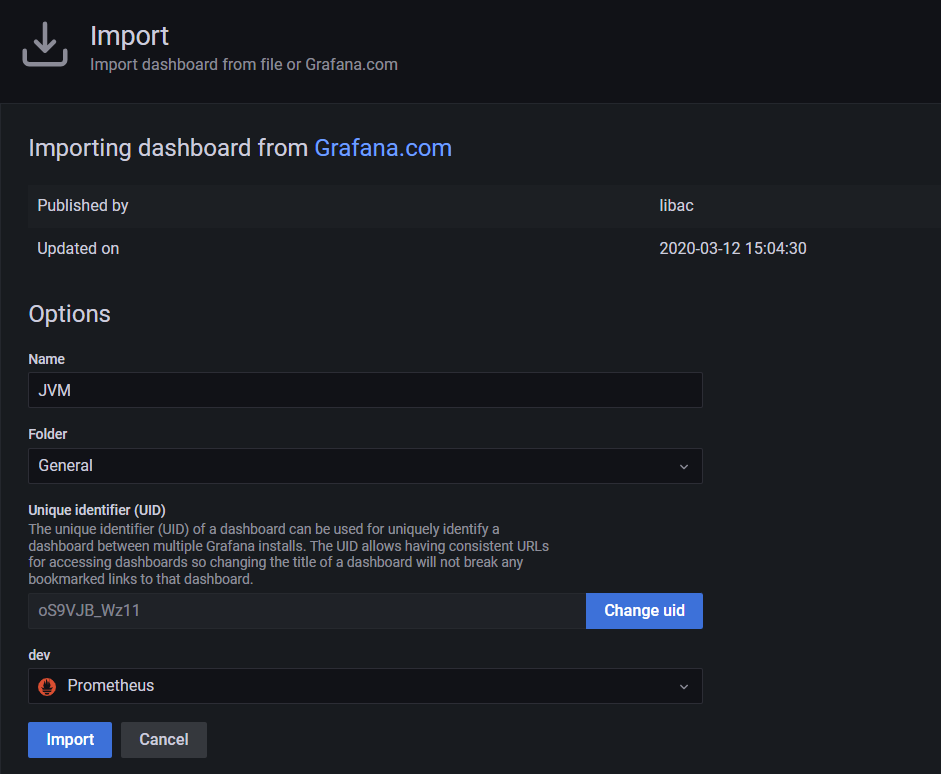Open the Folder dropdown showing General
The width and height of the screenshot is (941, 774).
coord(365,466)
